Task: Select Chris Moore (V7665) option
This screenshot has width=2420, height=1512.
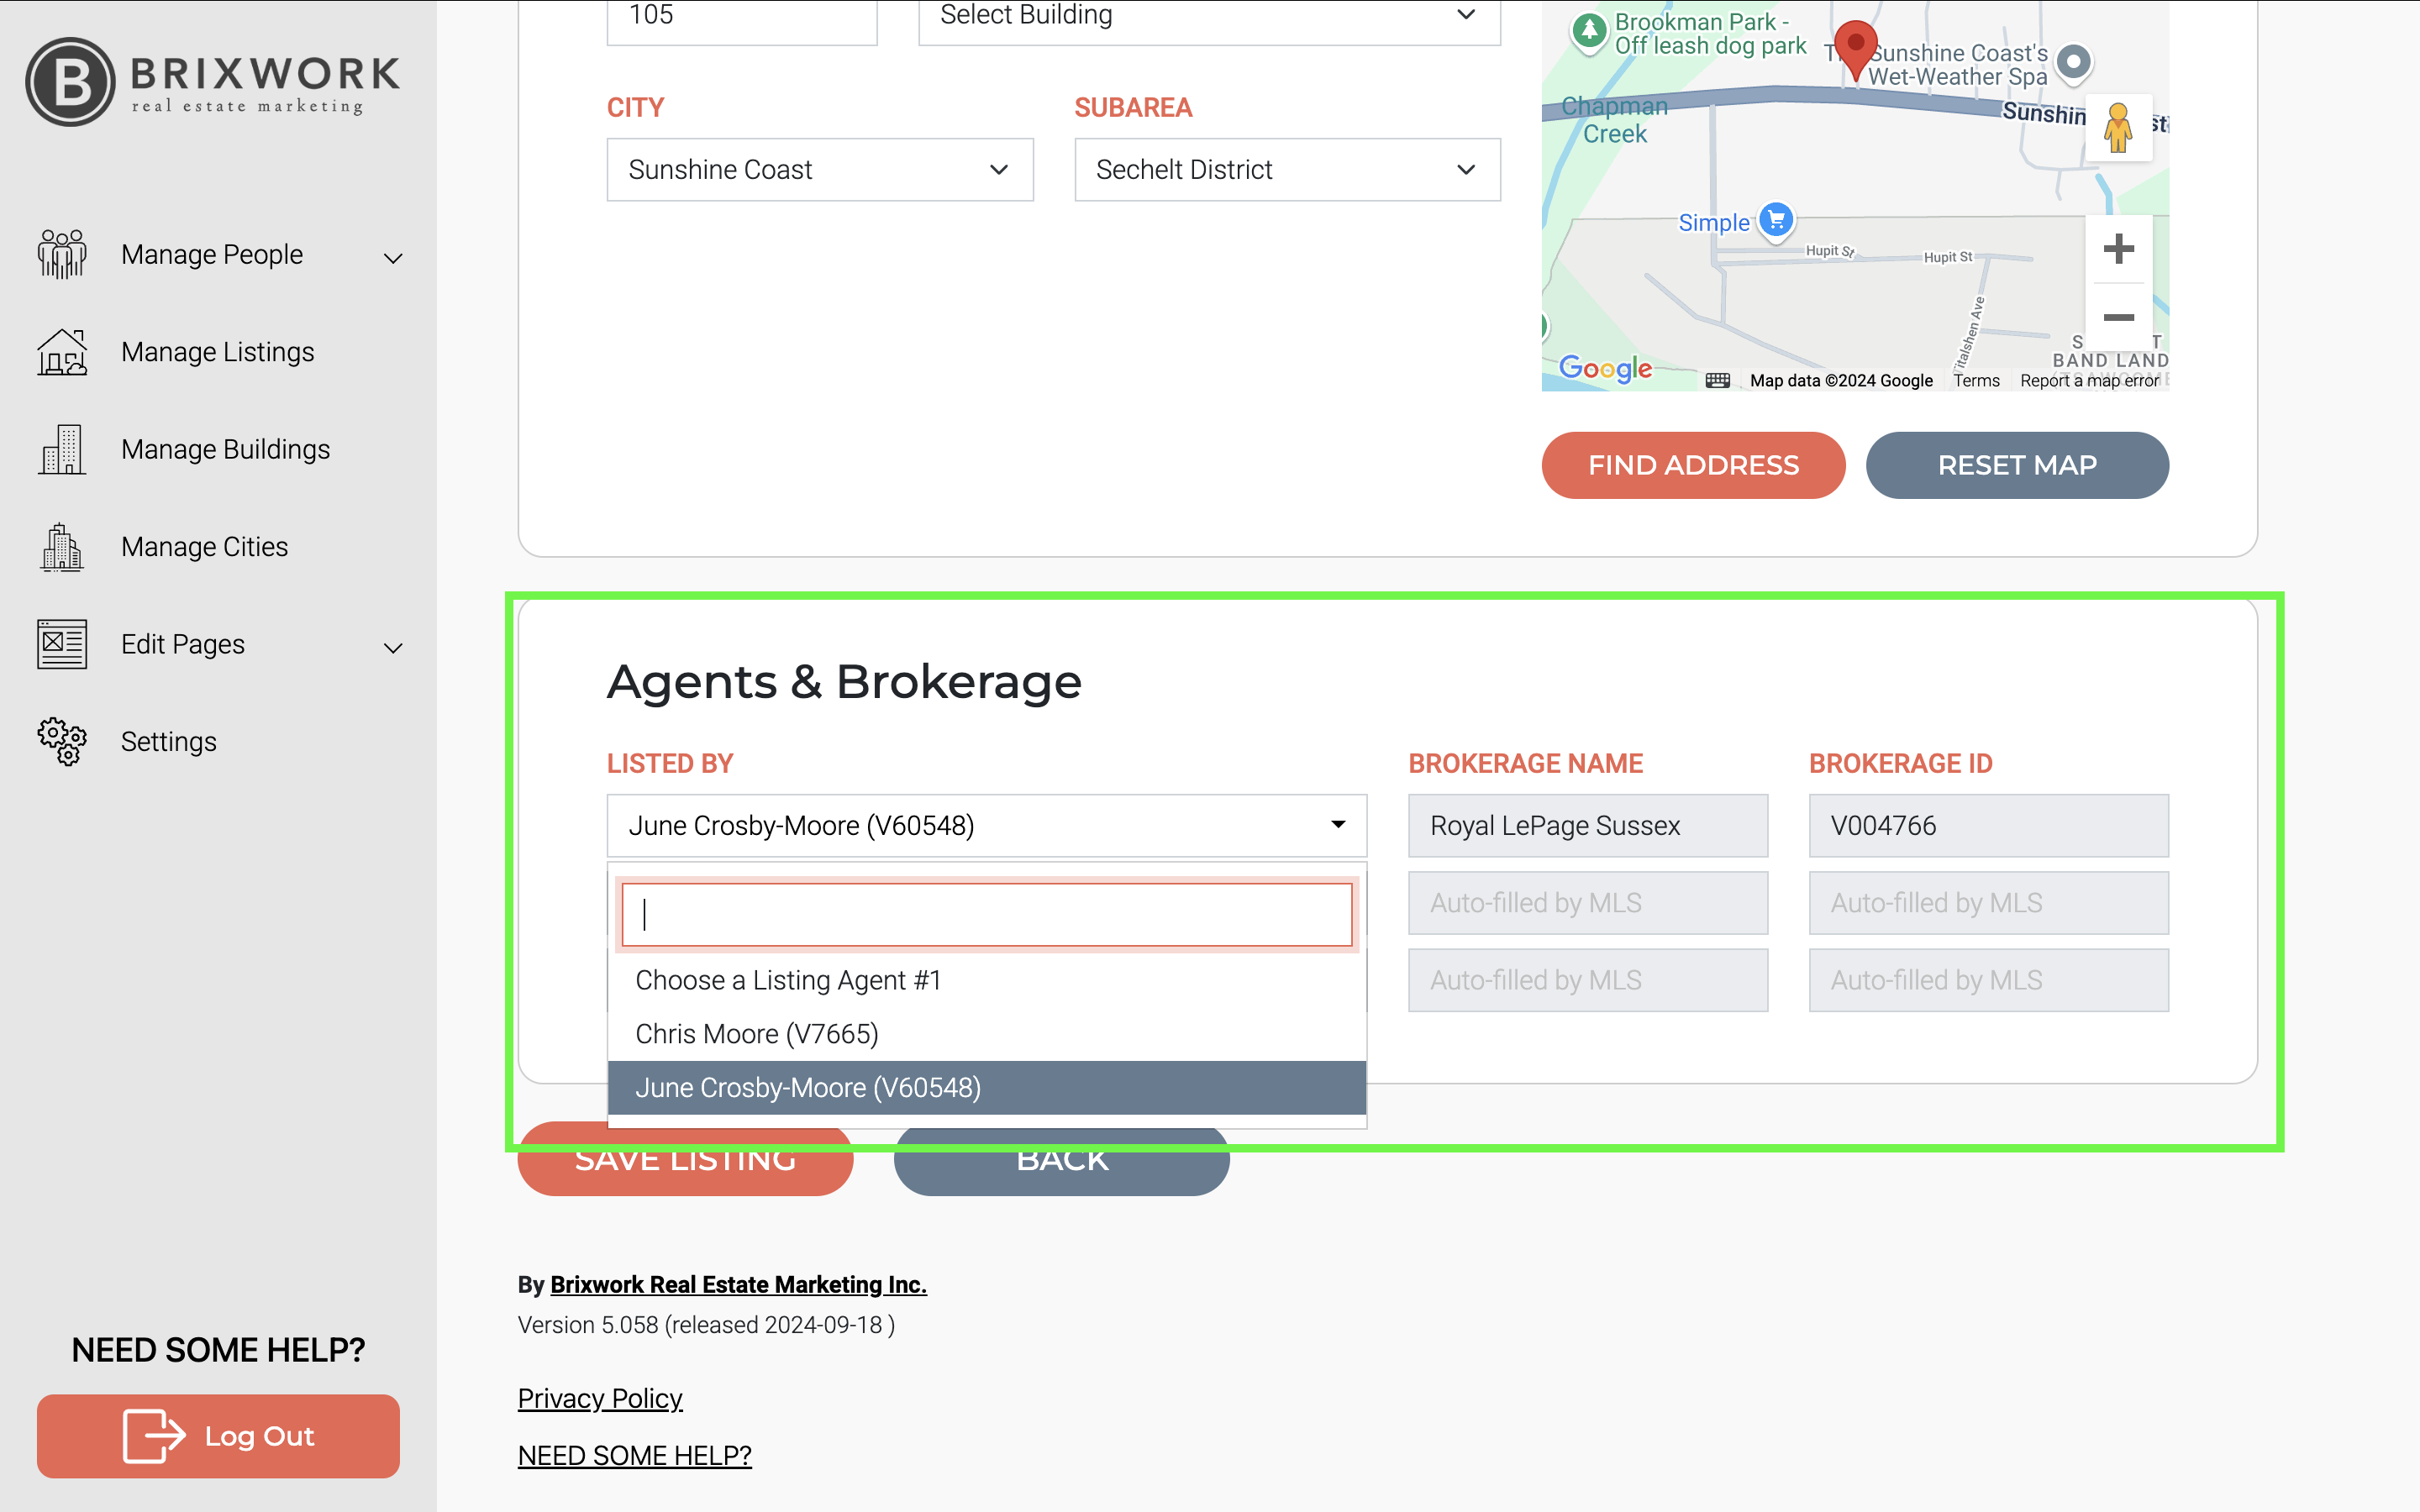Action: [757, 1034]
